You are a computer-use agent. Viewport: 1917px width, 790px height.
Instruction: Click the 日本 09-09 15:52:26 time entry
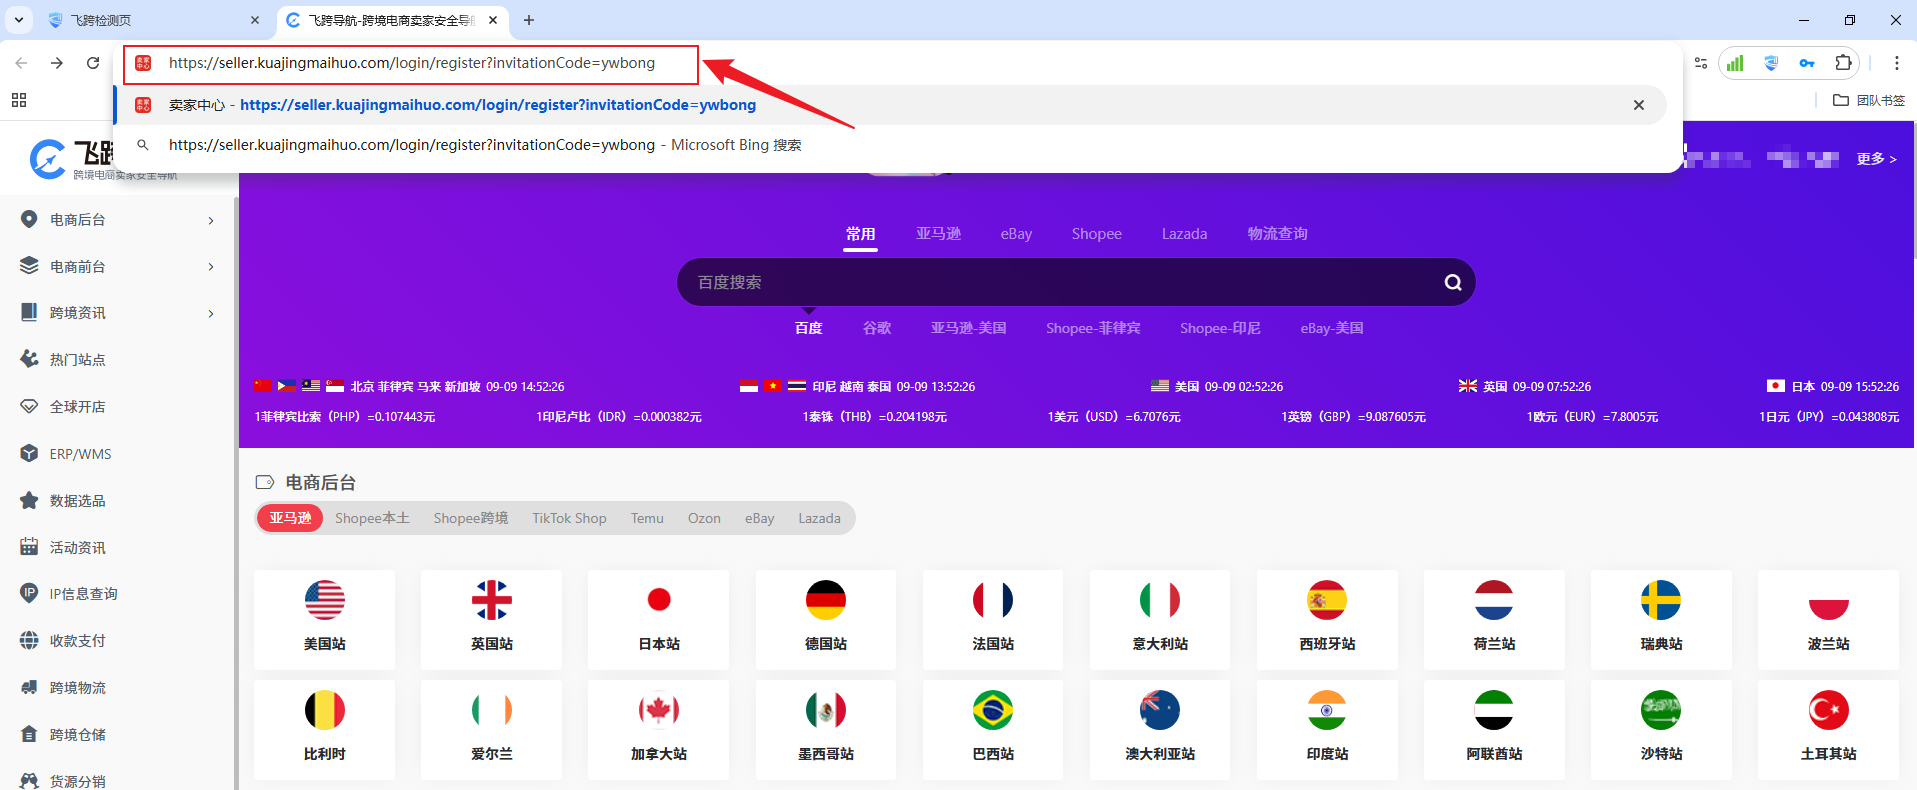(x=1833, y=386)
